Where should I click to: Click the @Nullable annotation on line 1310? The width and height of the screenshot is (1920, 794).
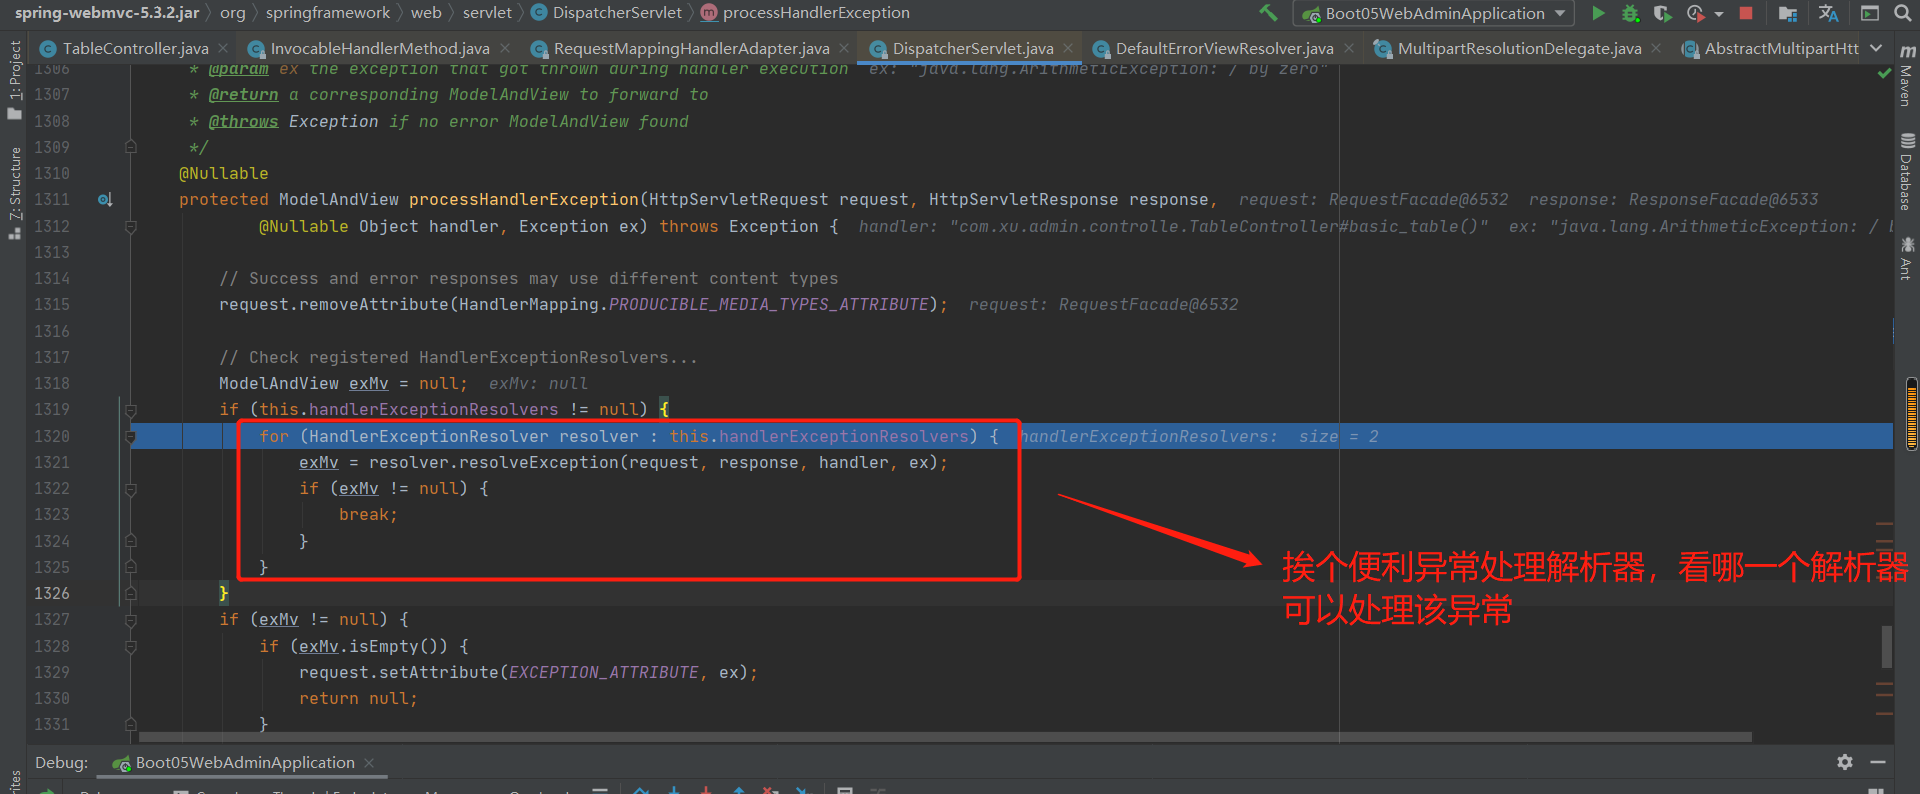click(x=224, y=174)
